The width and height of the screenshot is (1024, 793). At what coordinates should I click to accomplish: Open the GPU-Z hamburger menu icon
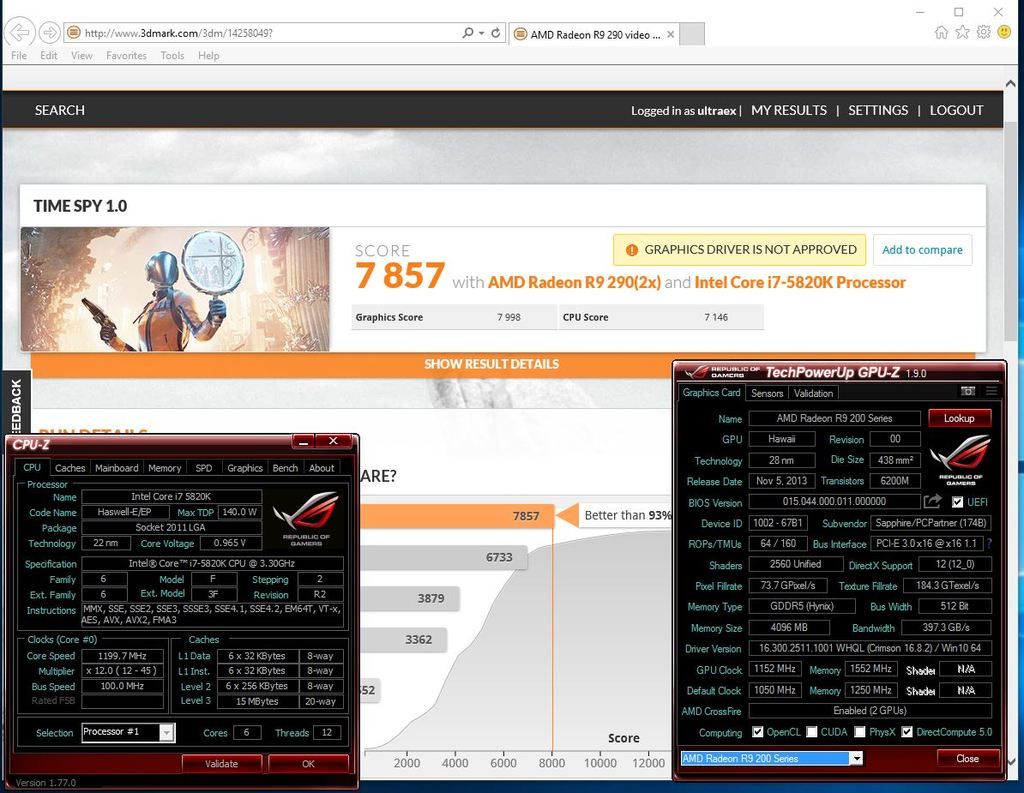[991, 391]
